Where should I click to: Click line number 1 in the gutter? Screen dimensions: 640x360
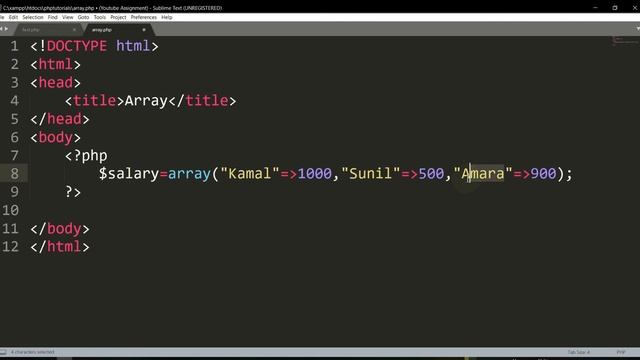(15, 46)
